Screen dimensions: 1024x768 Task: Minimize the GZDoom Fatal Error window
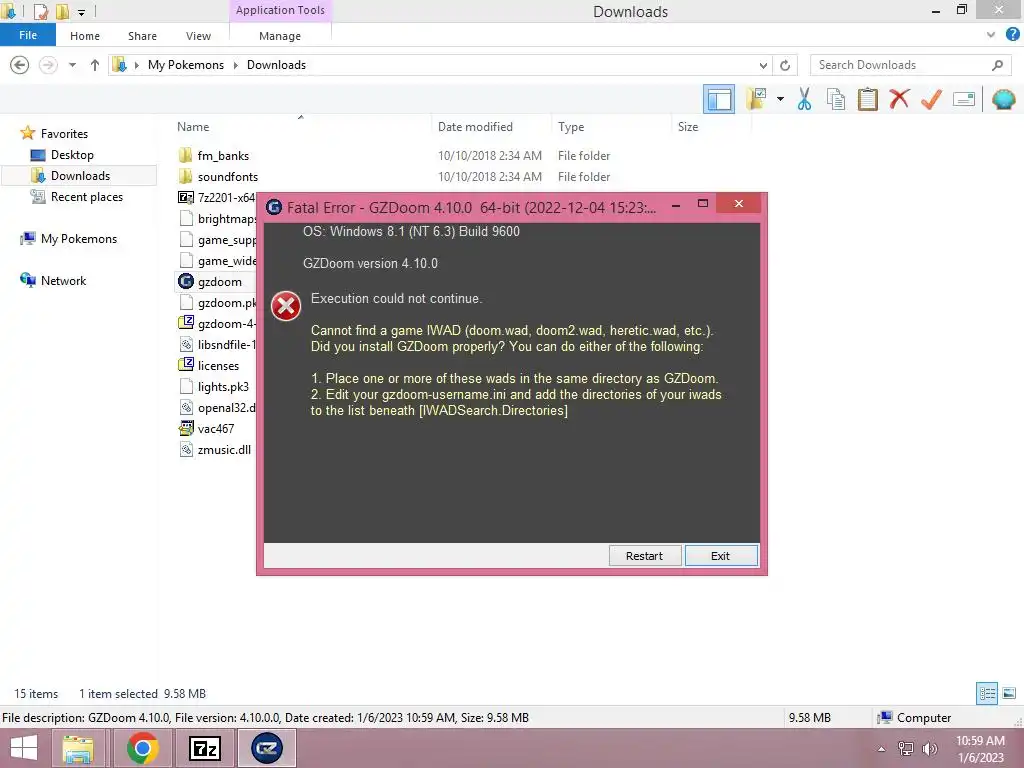coord(676,204)
